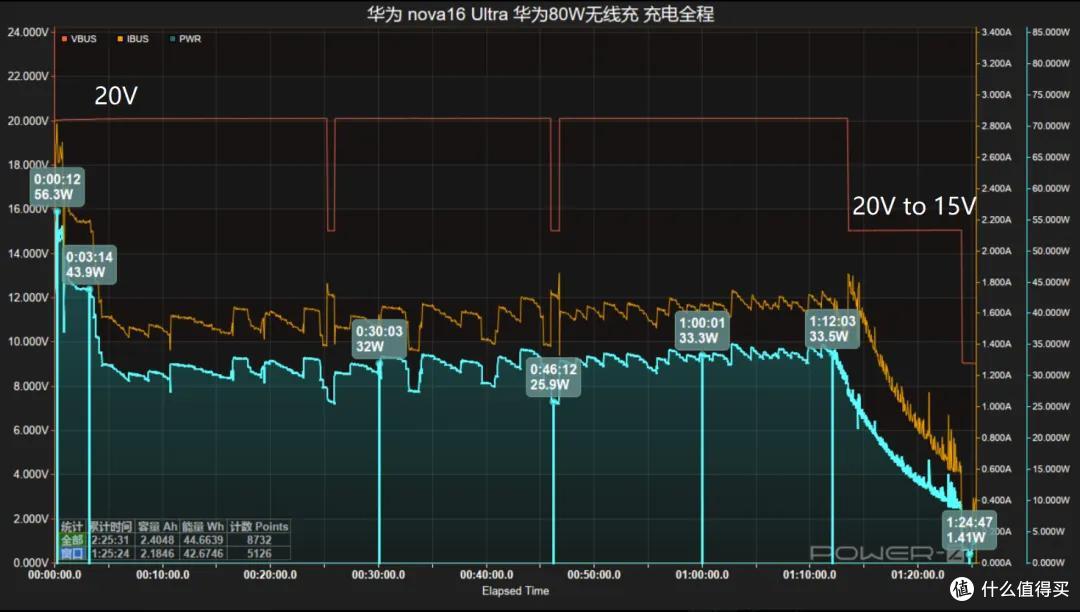Click the 1.000A current axis label
1080x612 pixels.
[996, 406]
